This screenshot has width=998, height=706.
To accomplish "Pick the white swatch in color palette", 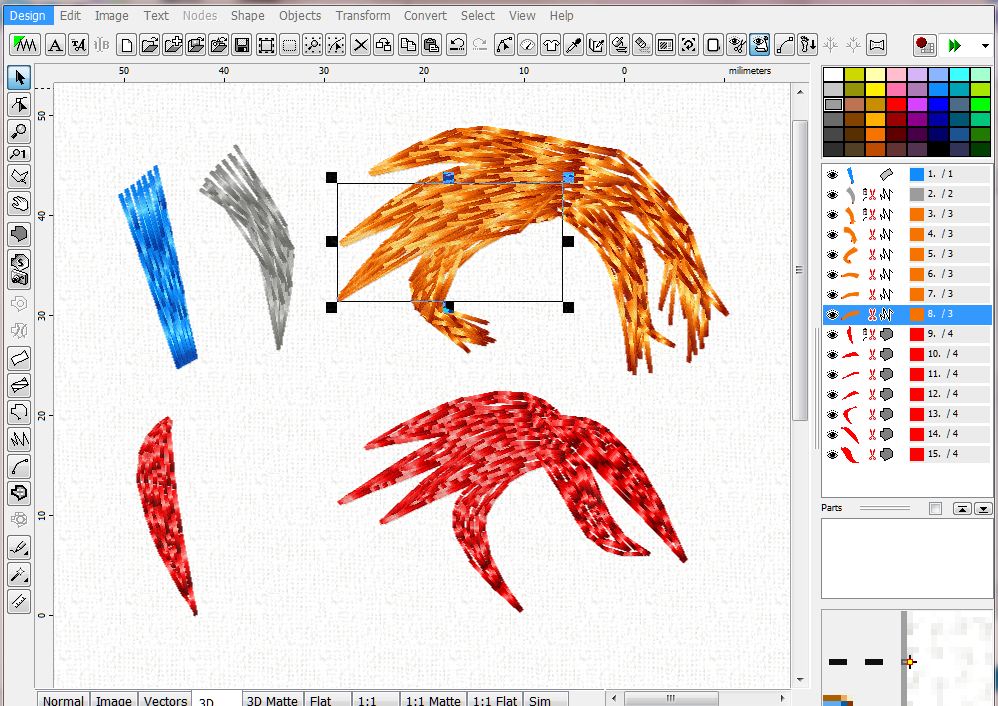I will coord(833,75).
